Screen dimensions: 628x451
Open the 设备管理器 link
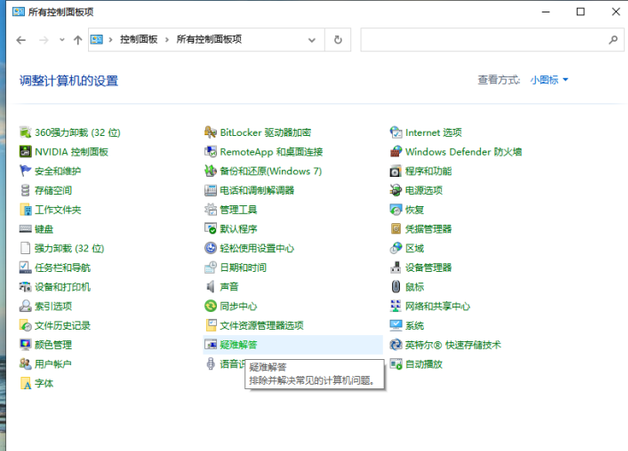[429, 267]
